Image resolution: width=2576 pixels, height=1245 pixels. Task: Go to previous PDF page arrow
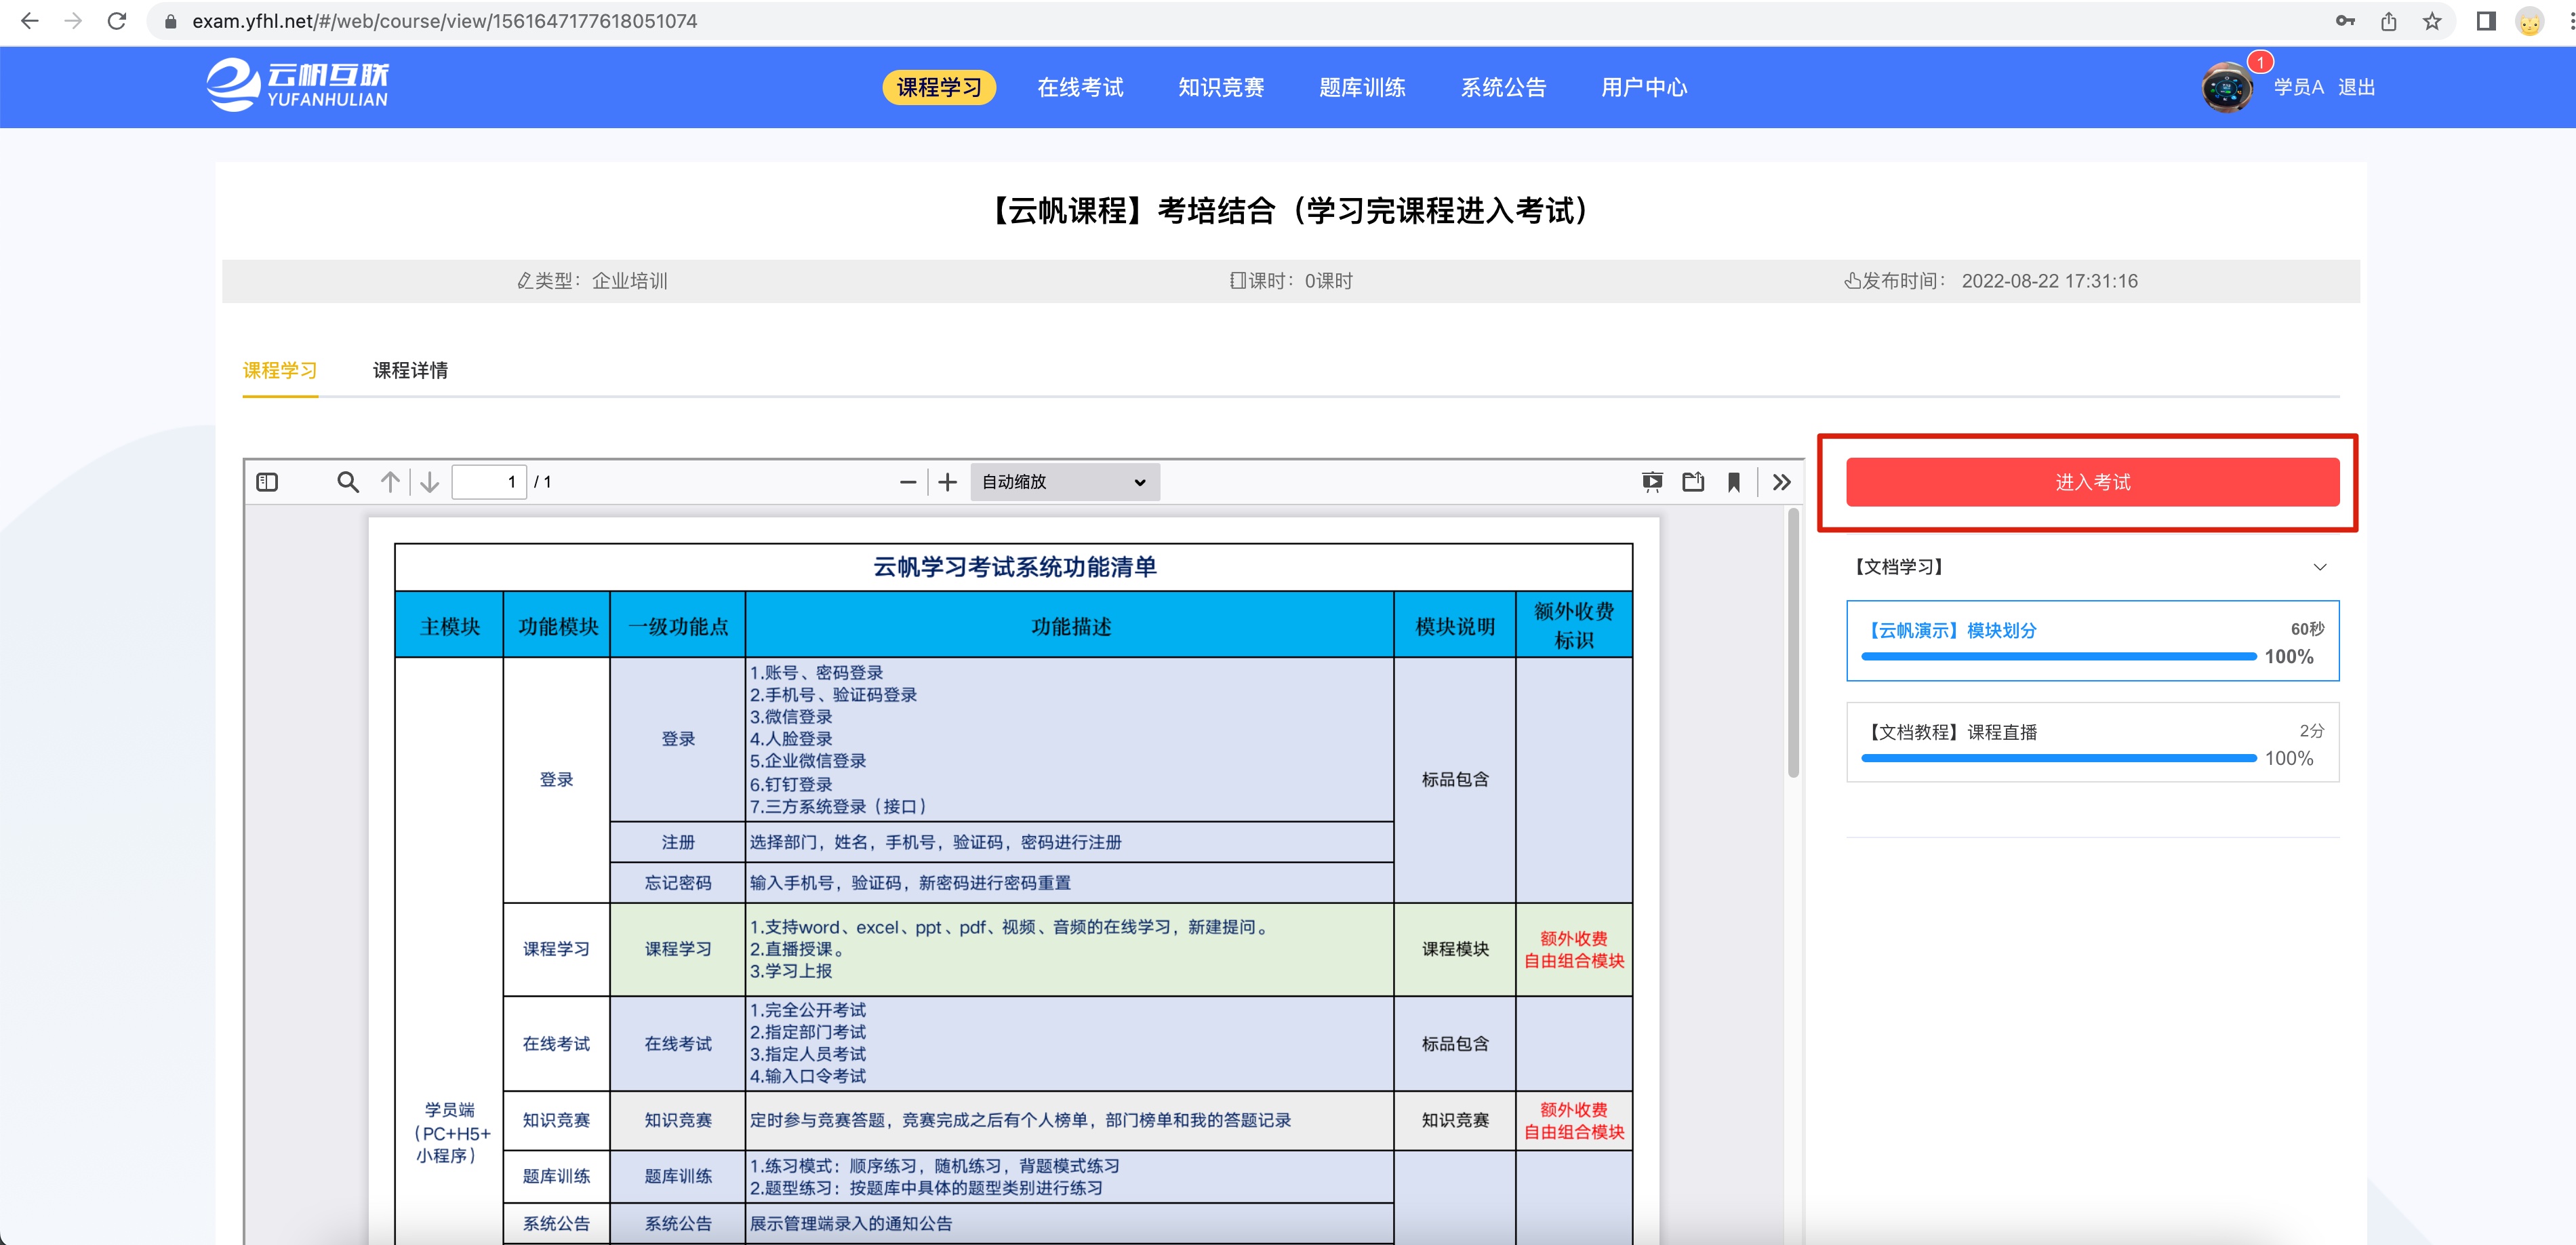click(390, 482)
